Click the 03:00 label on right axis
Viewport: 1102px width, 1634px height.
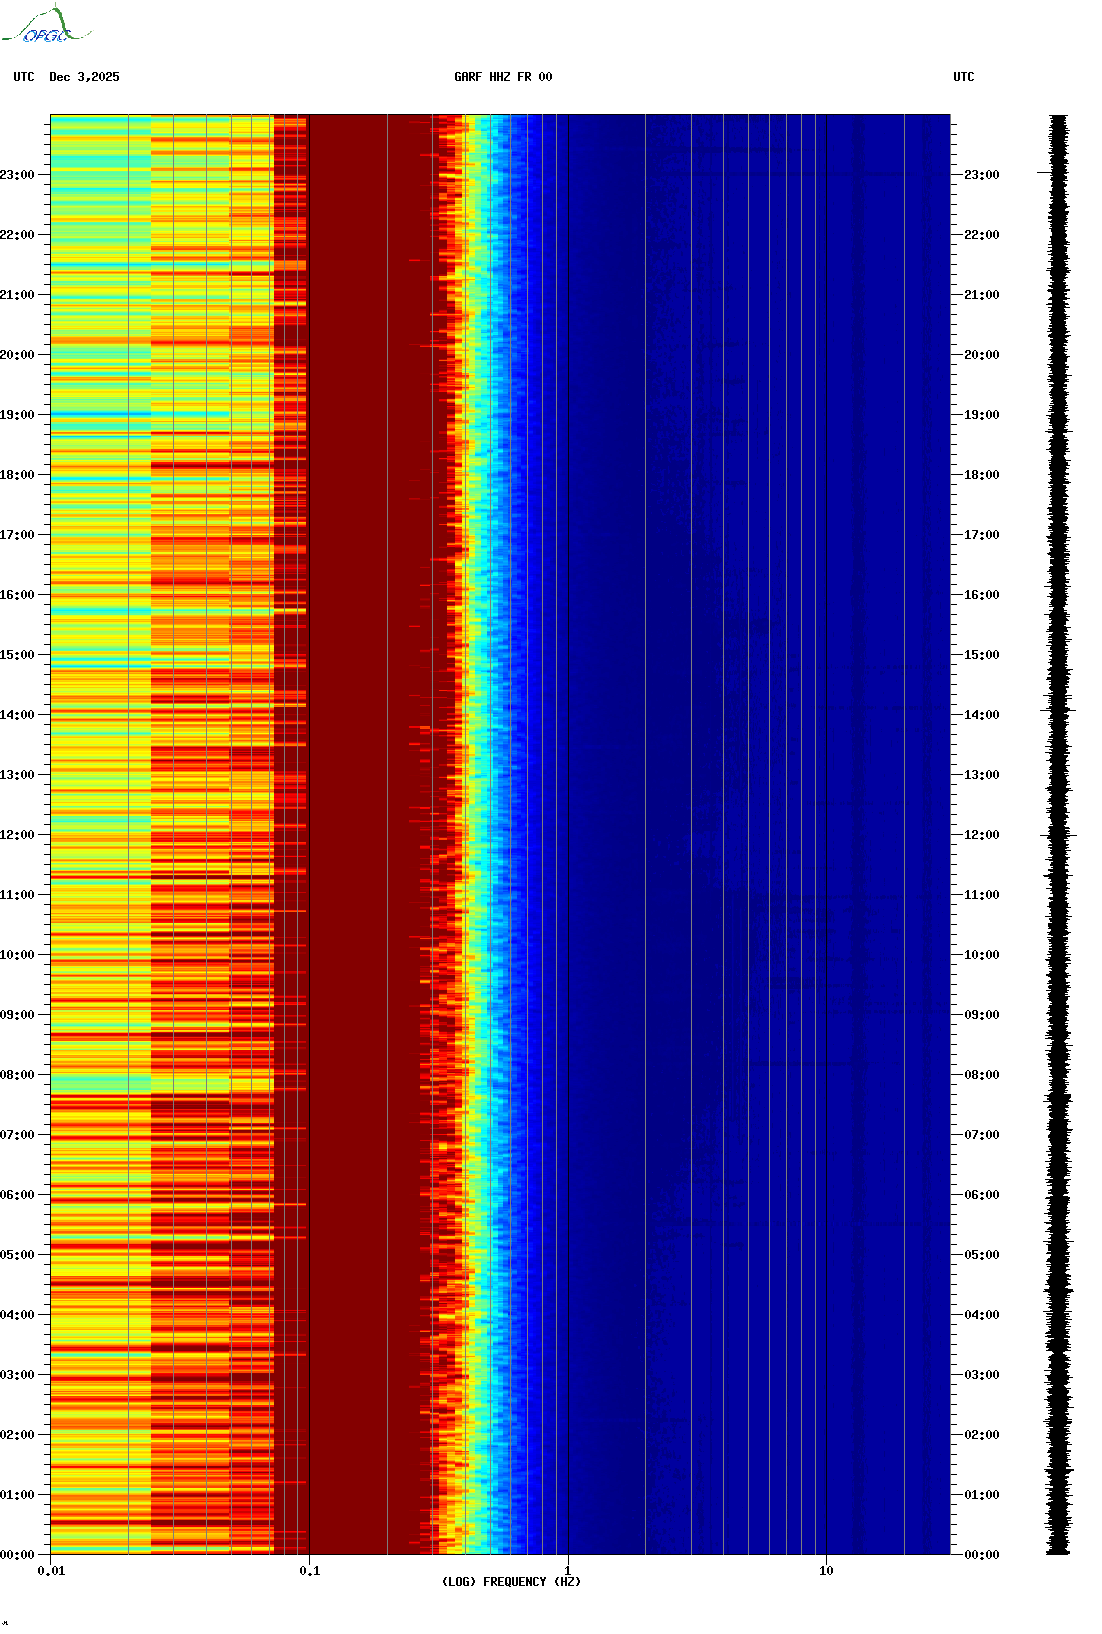pos(981,1375)
